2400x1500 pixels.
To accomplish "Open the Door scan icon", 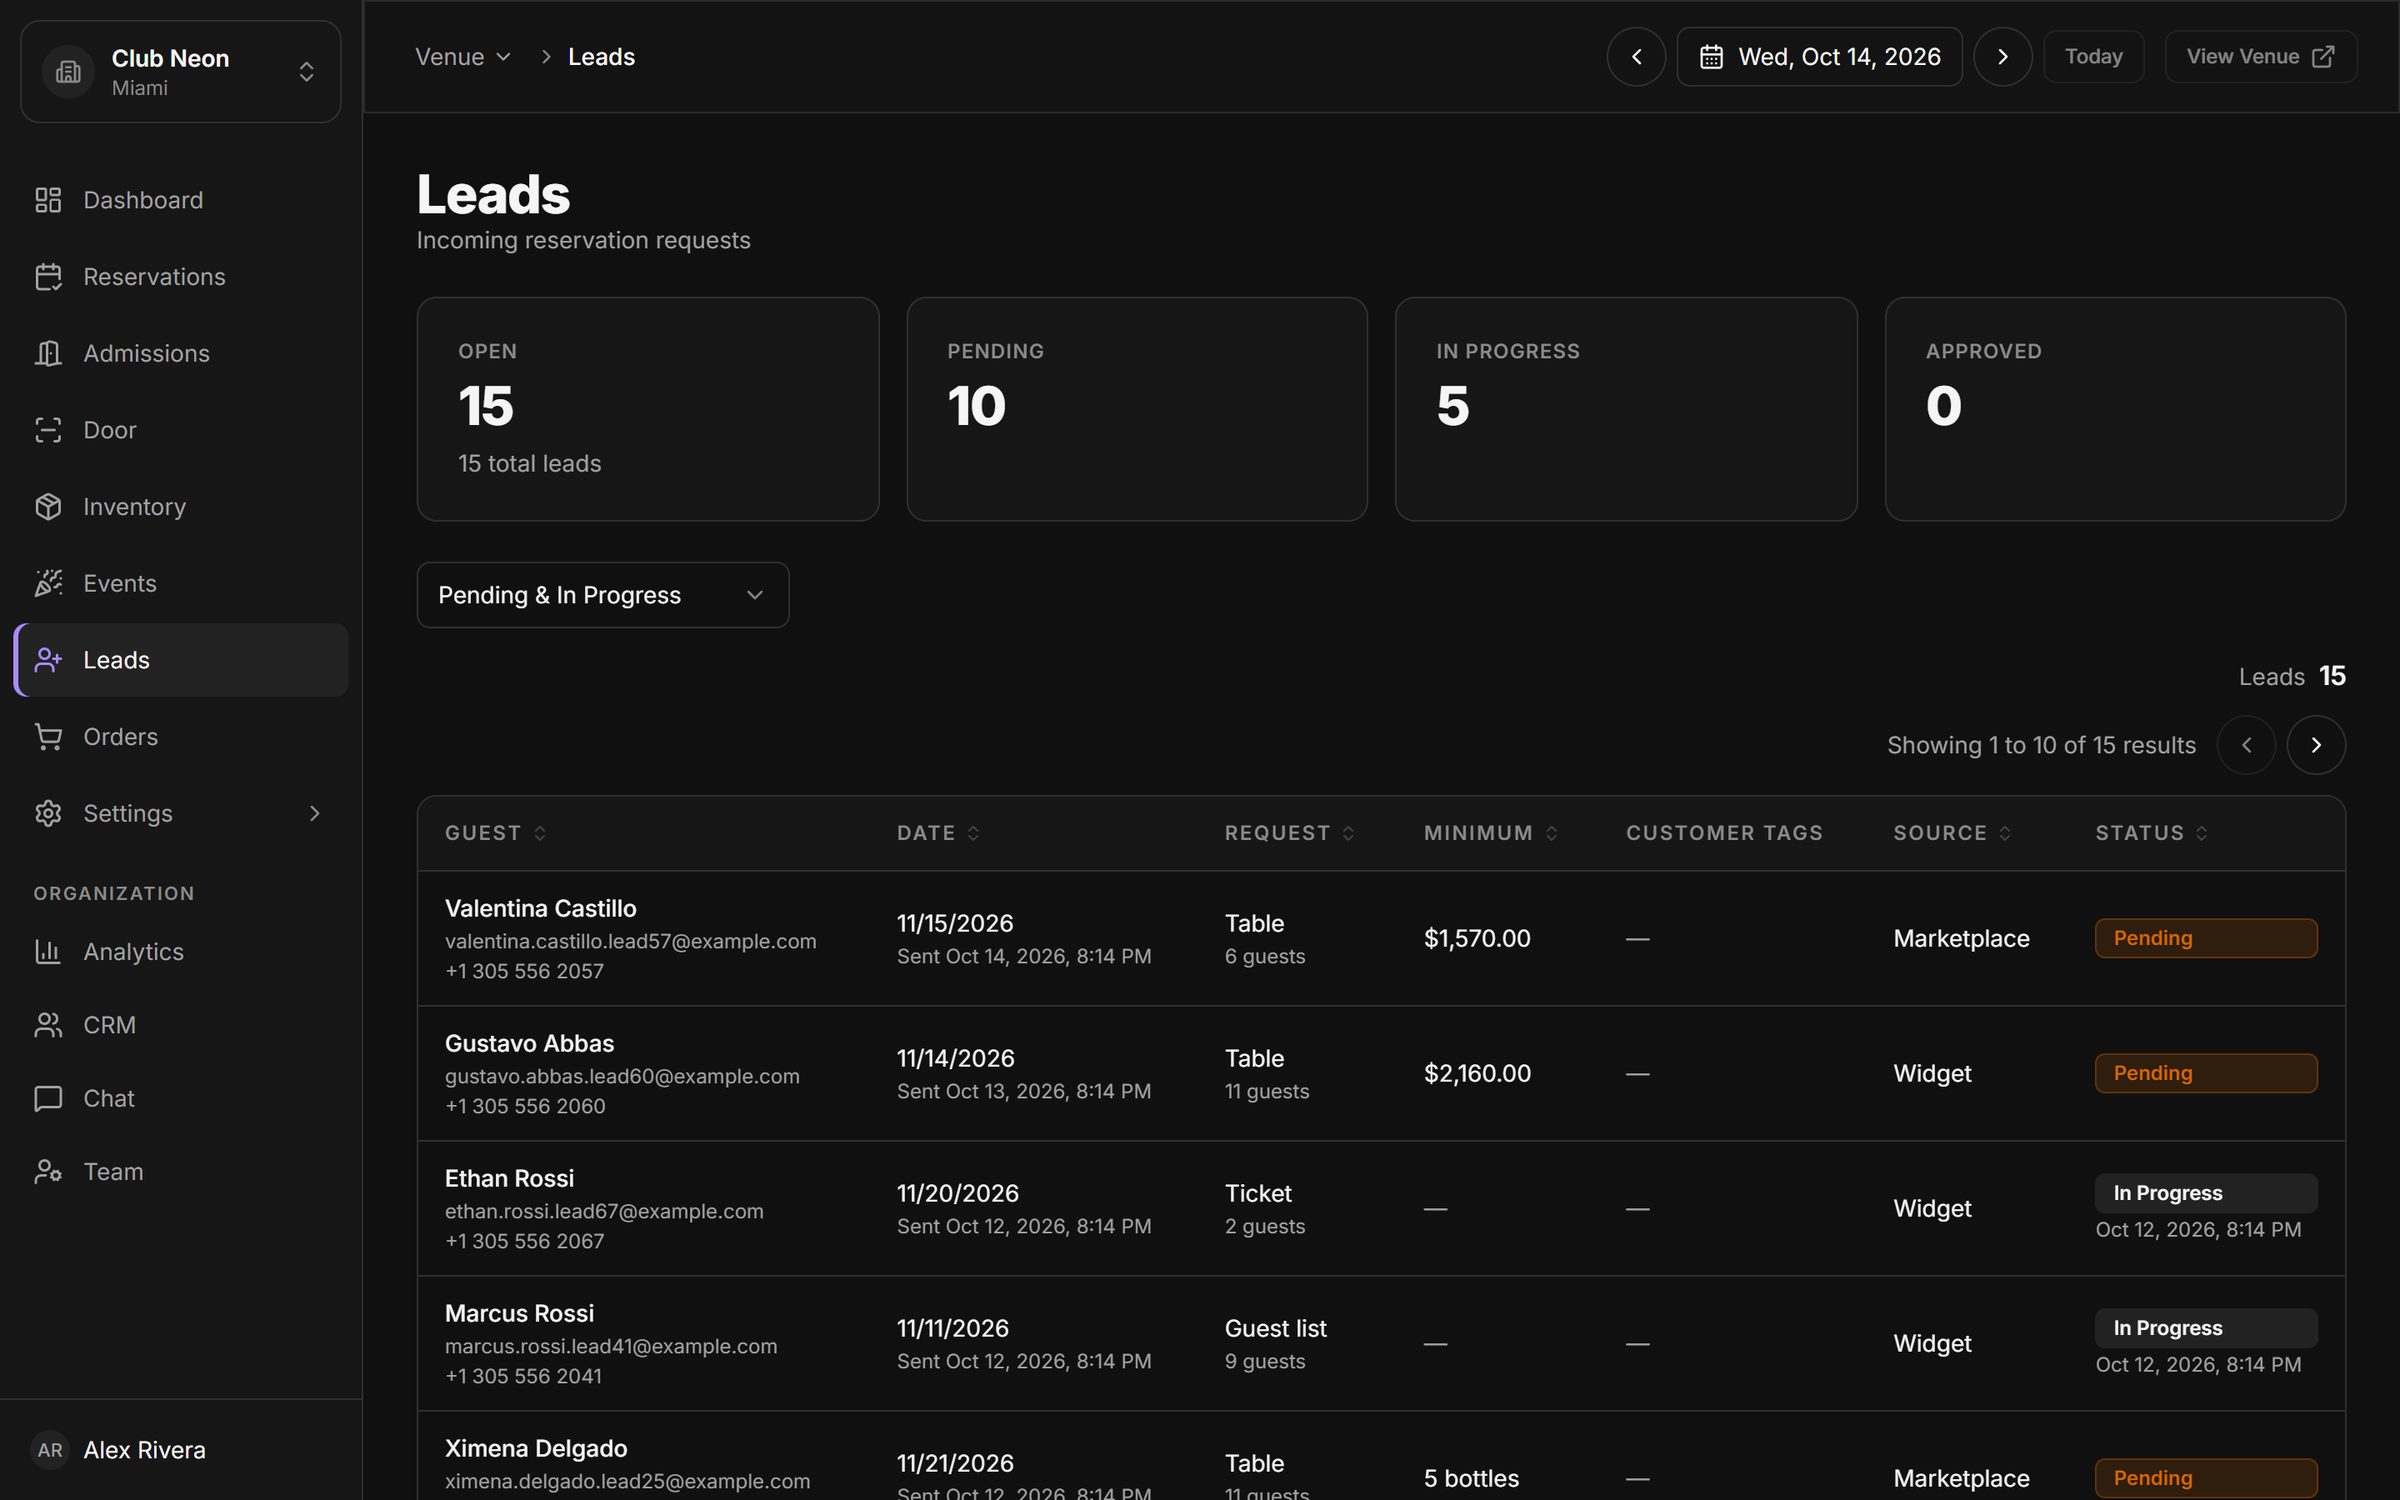I will (x=48, y=430).
